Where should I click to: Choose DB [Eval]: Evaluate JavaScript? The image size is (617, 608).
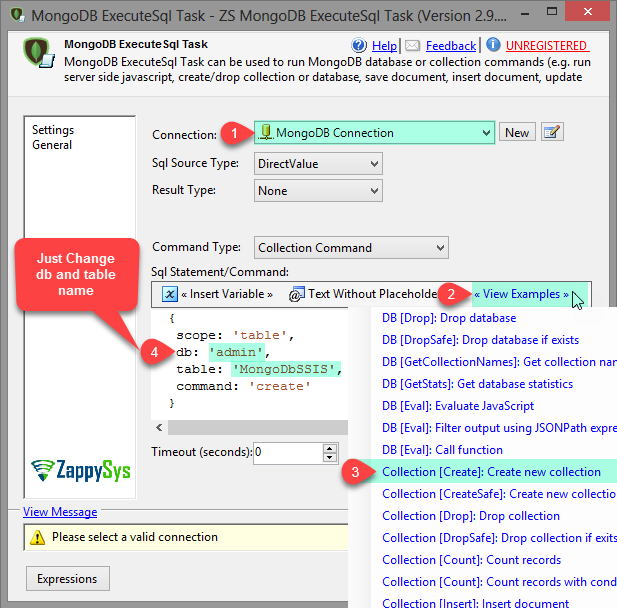coord(458,406)
